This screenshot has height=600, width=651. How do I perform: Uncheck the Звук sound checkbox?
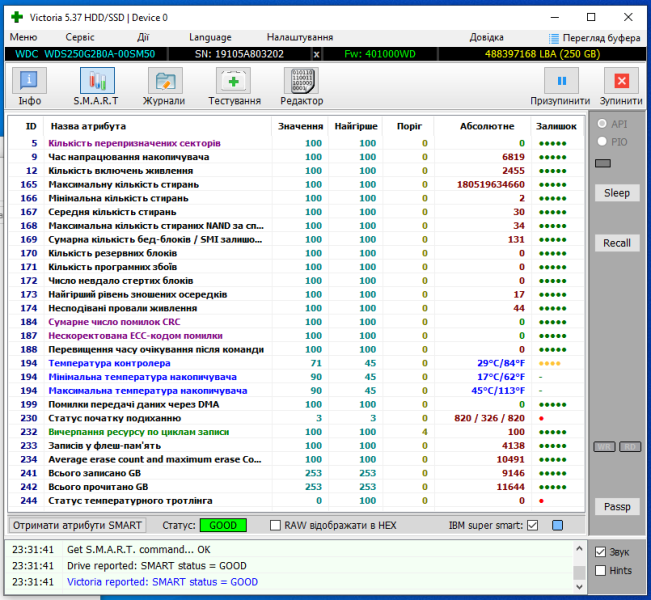click(600, 552)
